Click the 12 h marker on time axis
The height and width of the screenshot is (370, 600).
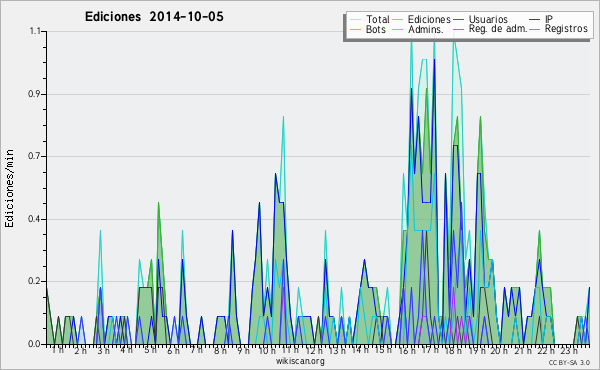[x=314, y=350]
